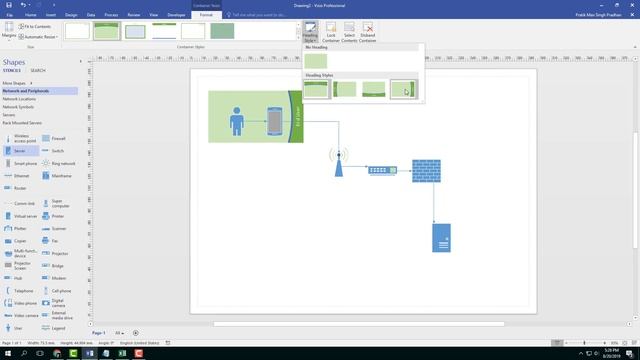Screen dimensions: 640x360
Task: Adjust the zoom slider in the status bar
Action: coord(584,343)
